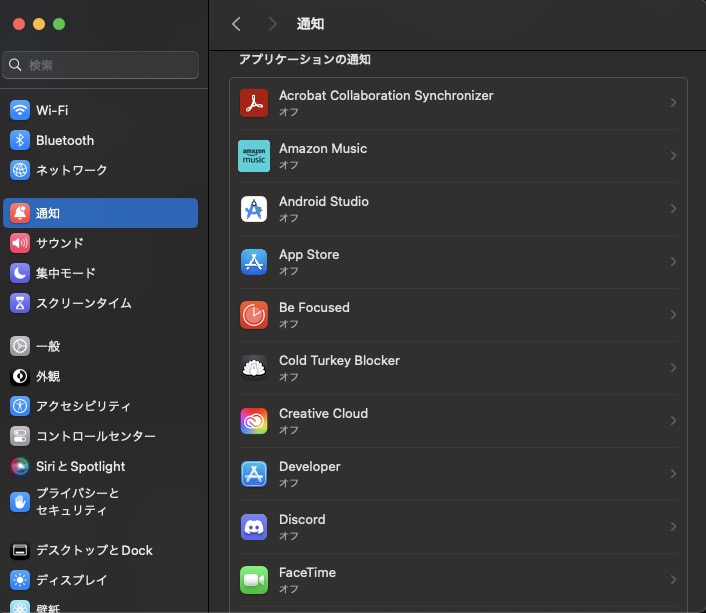
Task: Click the Cold Turkey Blocker icon
Action: point(254,368)
